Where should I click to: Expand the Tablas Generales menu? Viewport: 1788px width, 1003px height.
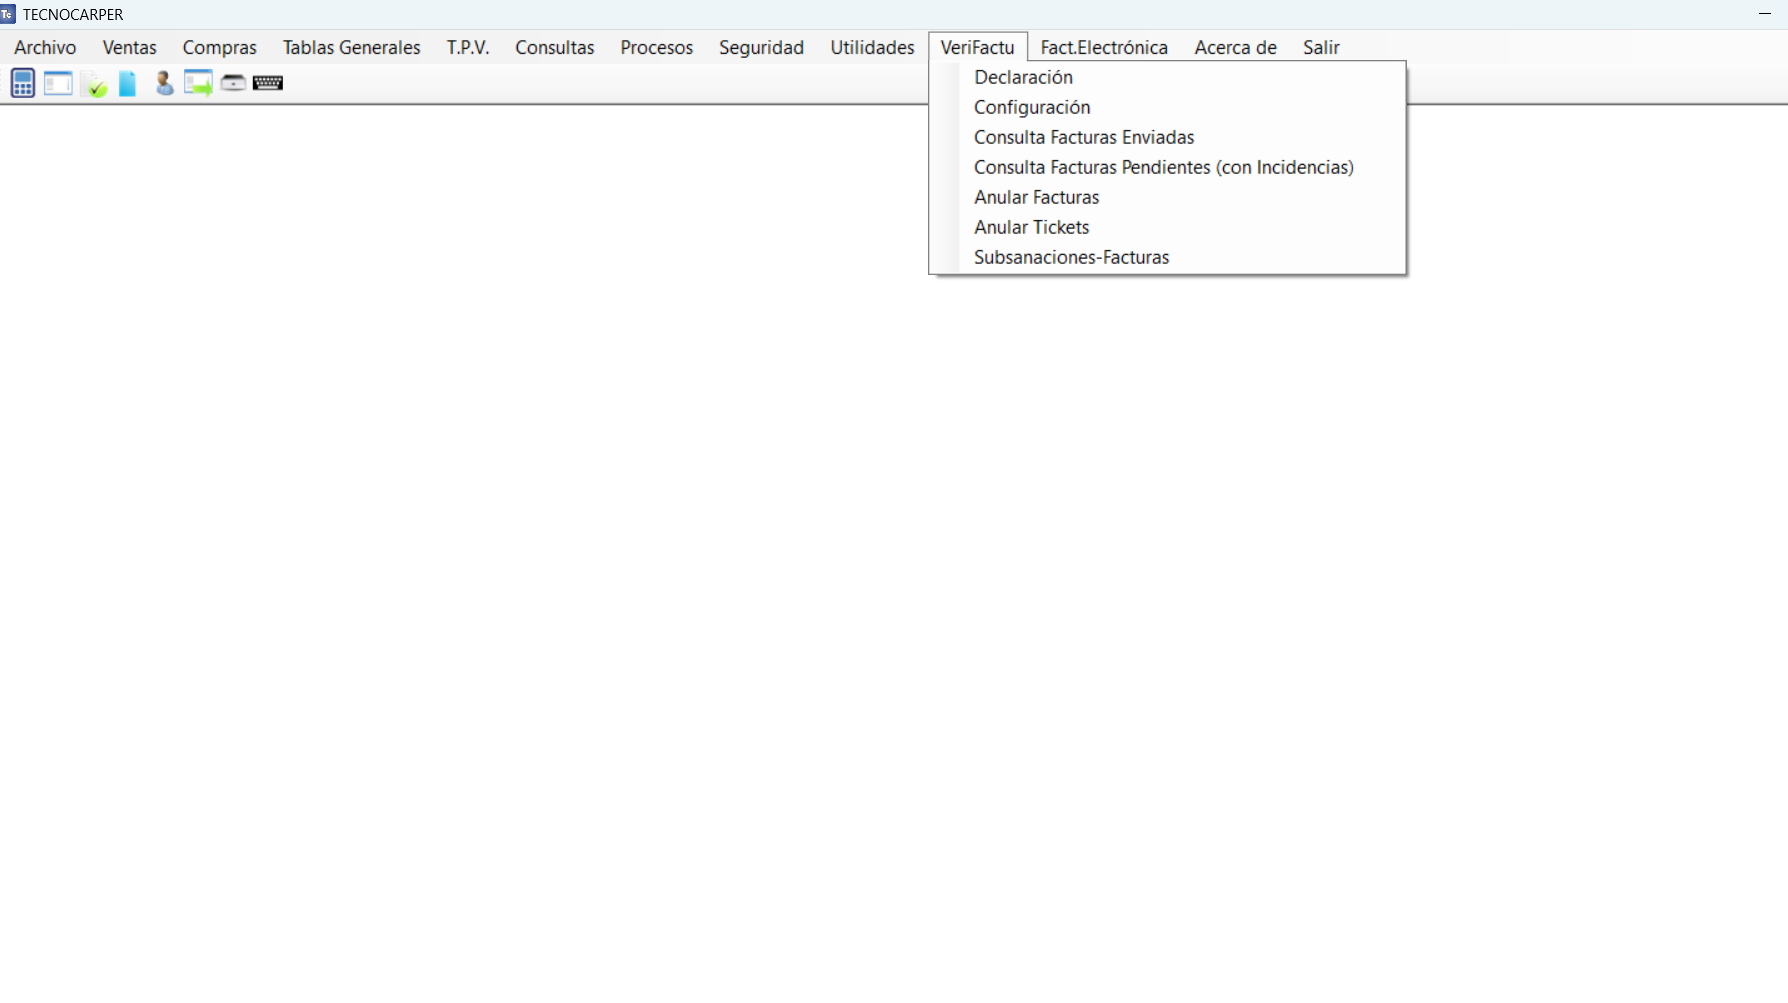[351, 47]
